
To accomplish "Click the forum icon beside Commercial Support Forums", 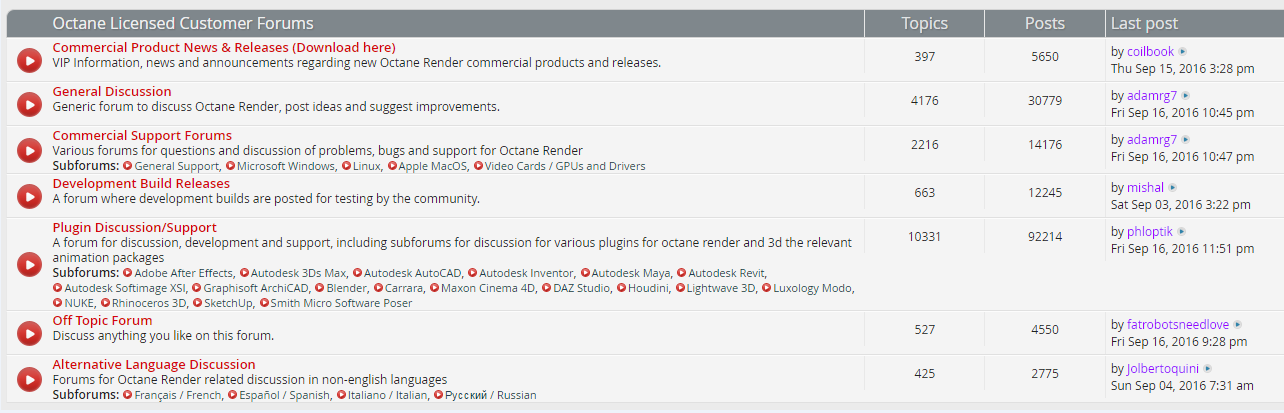I will [29, 148].
